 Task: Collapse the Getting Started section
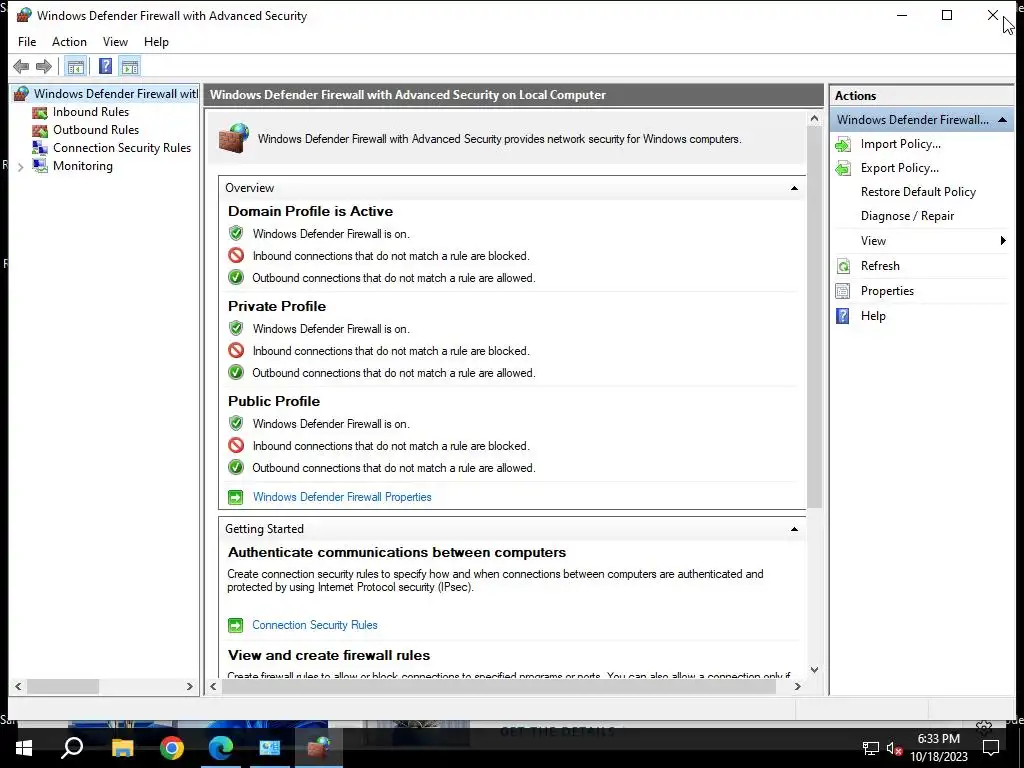tap(794, 529)
